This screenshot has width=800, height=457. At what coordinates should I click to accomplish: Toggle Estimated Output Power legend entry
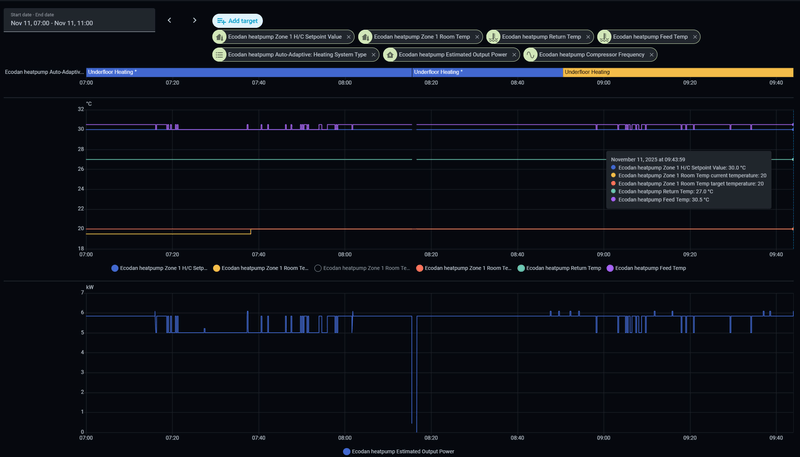pyautogui.click(x=399, y=451)
